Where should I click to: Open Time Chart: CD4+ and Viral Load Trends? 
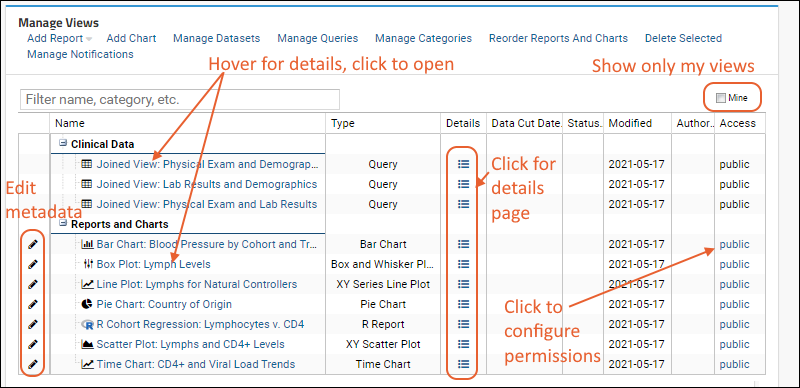[195, 364]
